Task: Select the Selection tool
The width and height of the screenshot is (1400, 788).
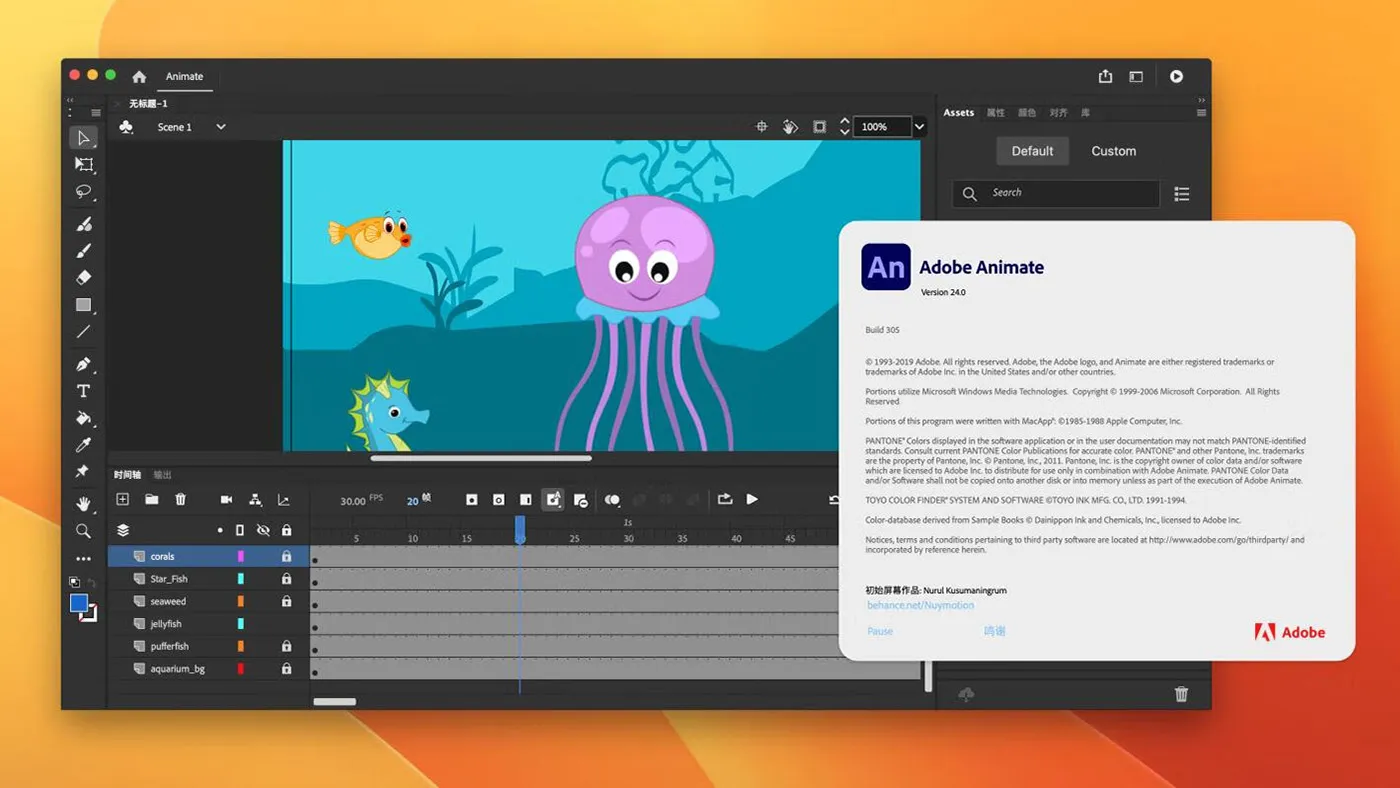Action: (x=84, y=138)
